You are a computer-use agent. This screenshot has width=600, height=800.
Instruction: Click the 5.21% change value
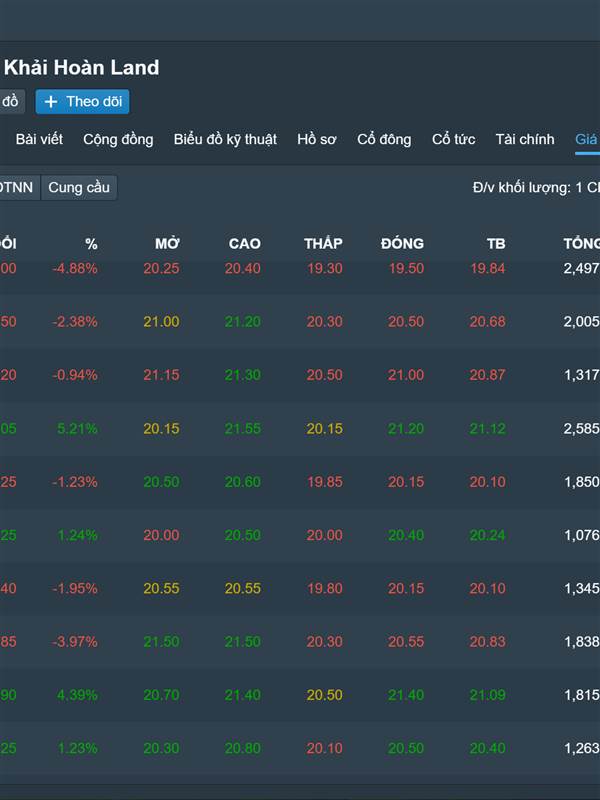coord(77,429)
